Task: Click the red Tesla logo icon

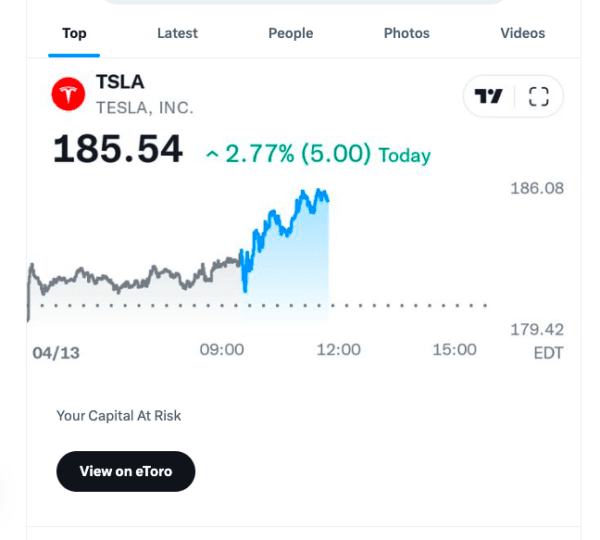Action: pos(69,95)
